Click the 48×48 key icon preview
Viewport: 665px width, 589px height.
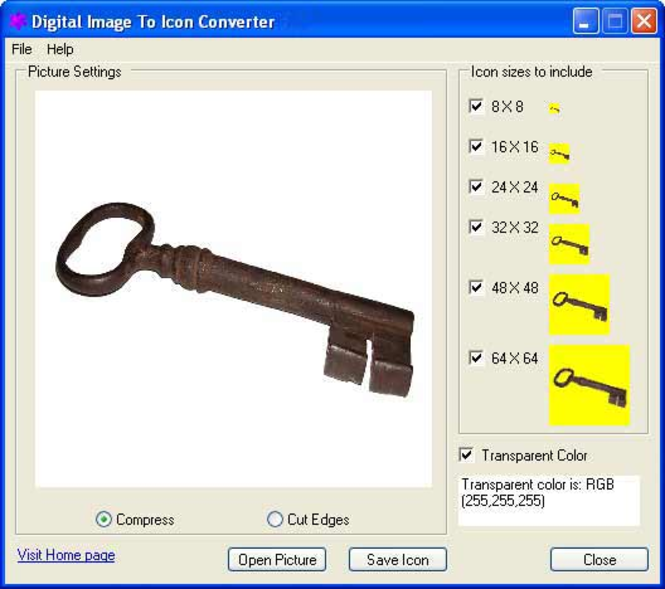click(579, 304)
